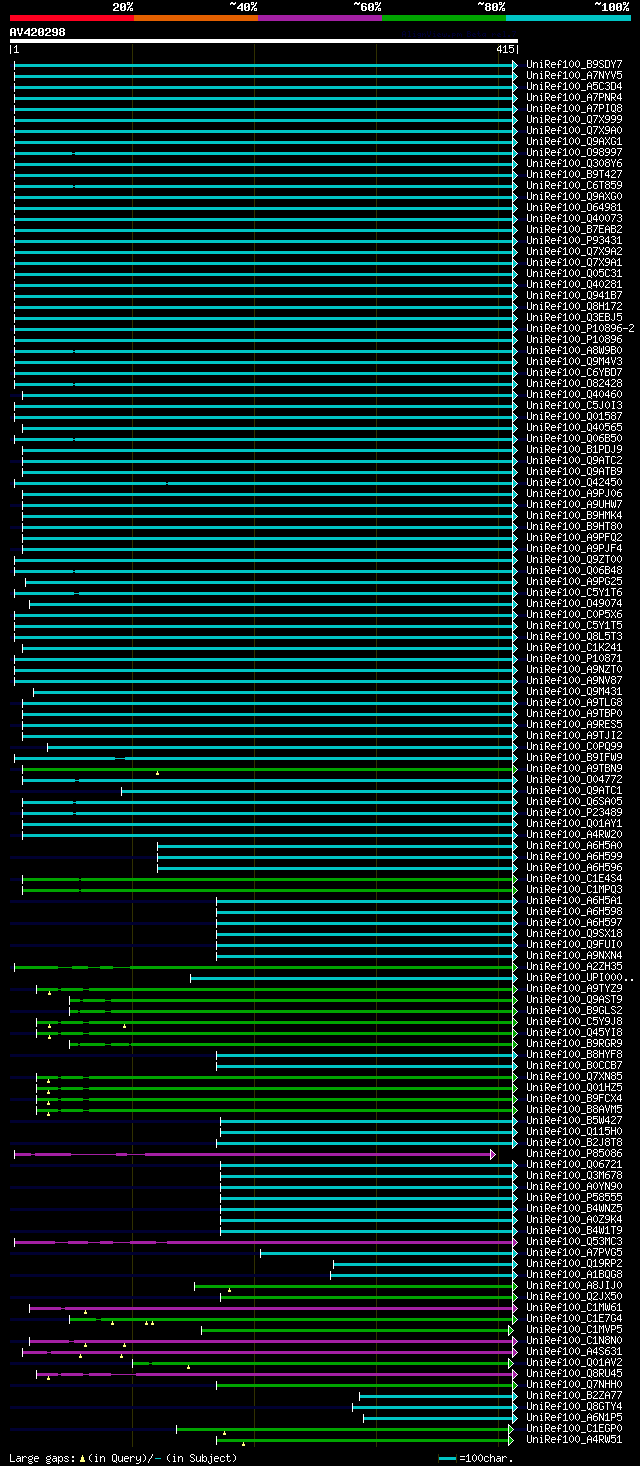Click the magenta arrowhead of the A4S631 alignment

pyautogui.click(x=515, y=1351)
